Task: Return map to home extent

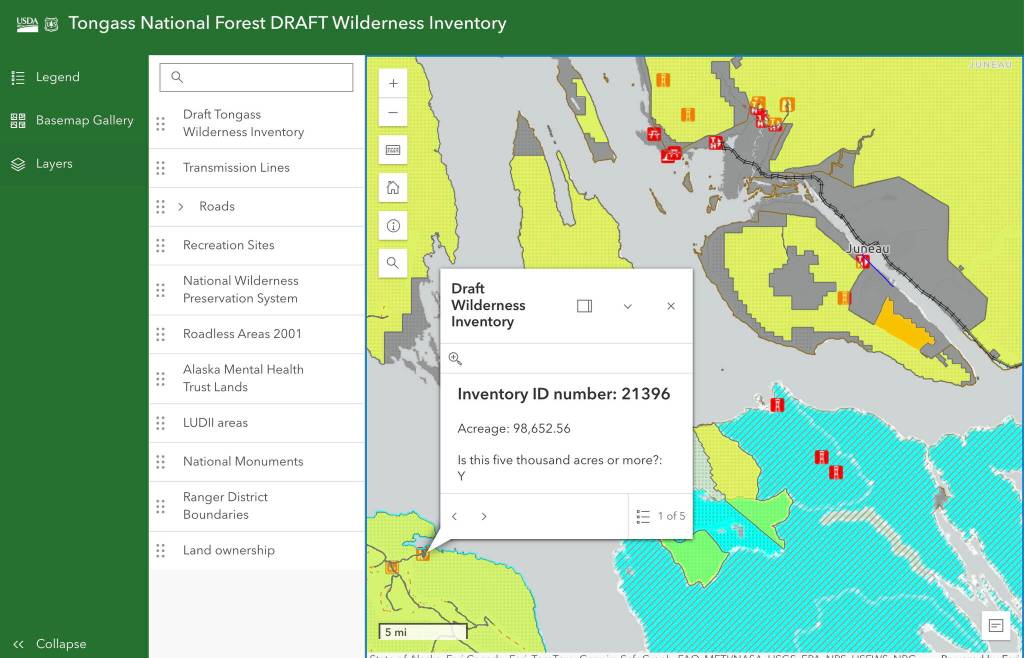Action: [393, 188]
